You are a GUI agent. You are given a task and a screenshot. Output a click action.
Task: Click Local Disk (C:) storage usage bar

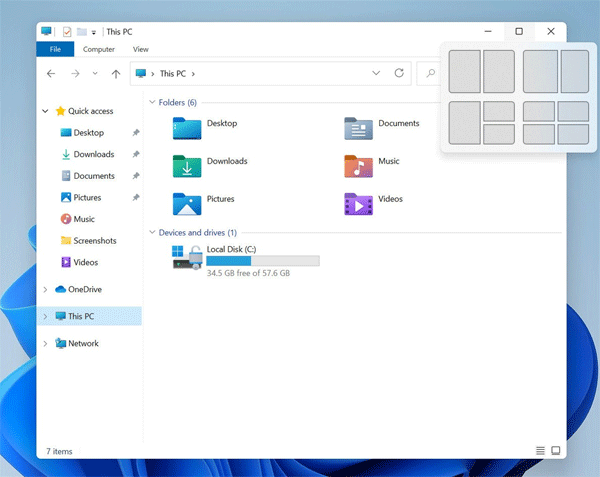pos(263,261)
